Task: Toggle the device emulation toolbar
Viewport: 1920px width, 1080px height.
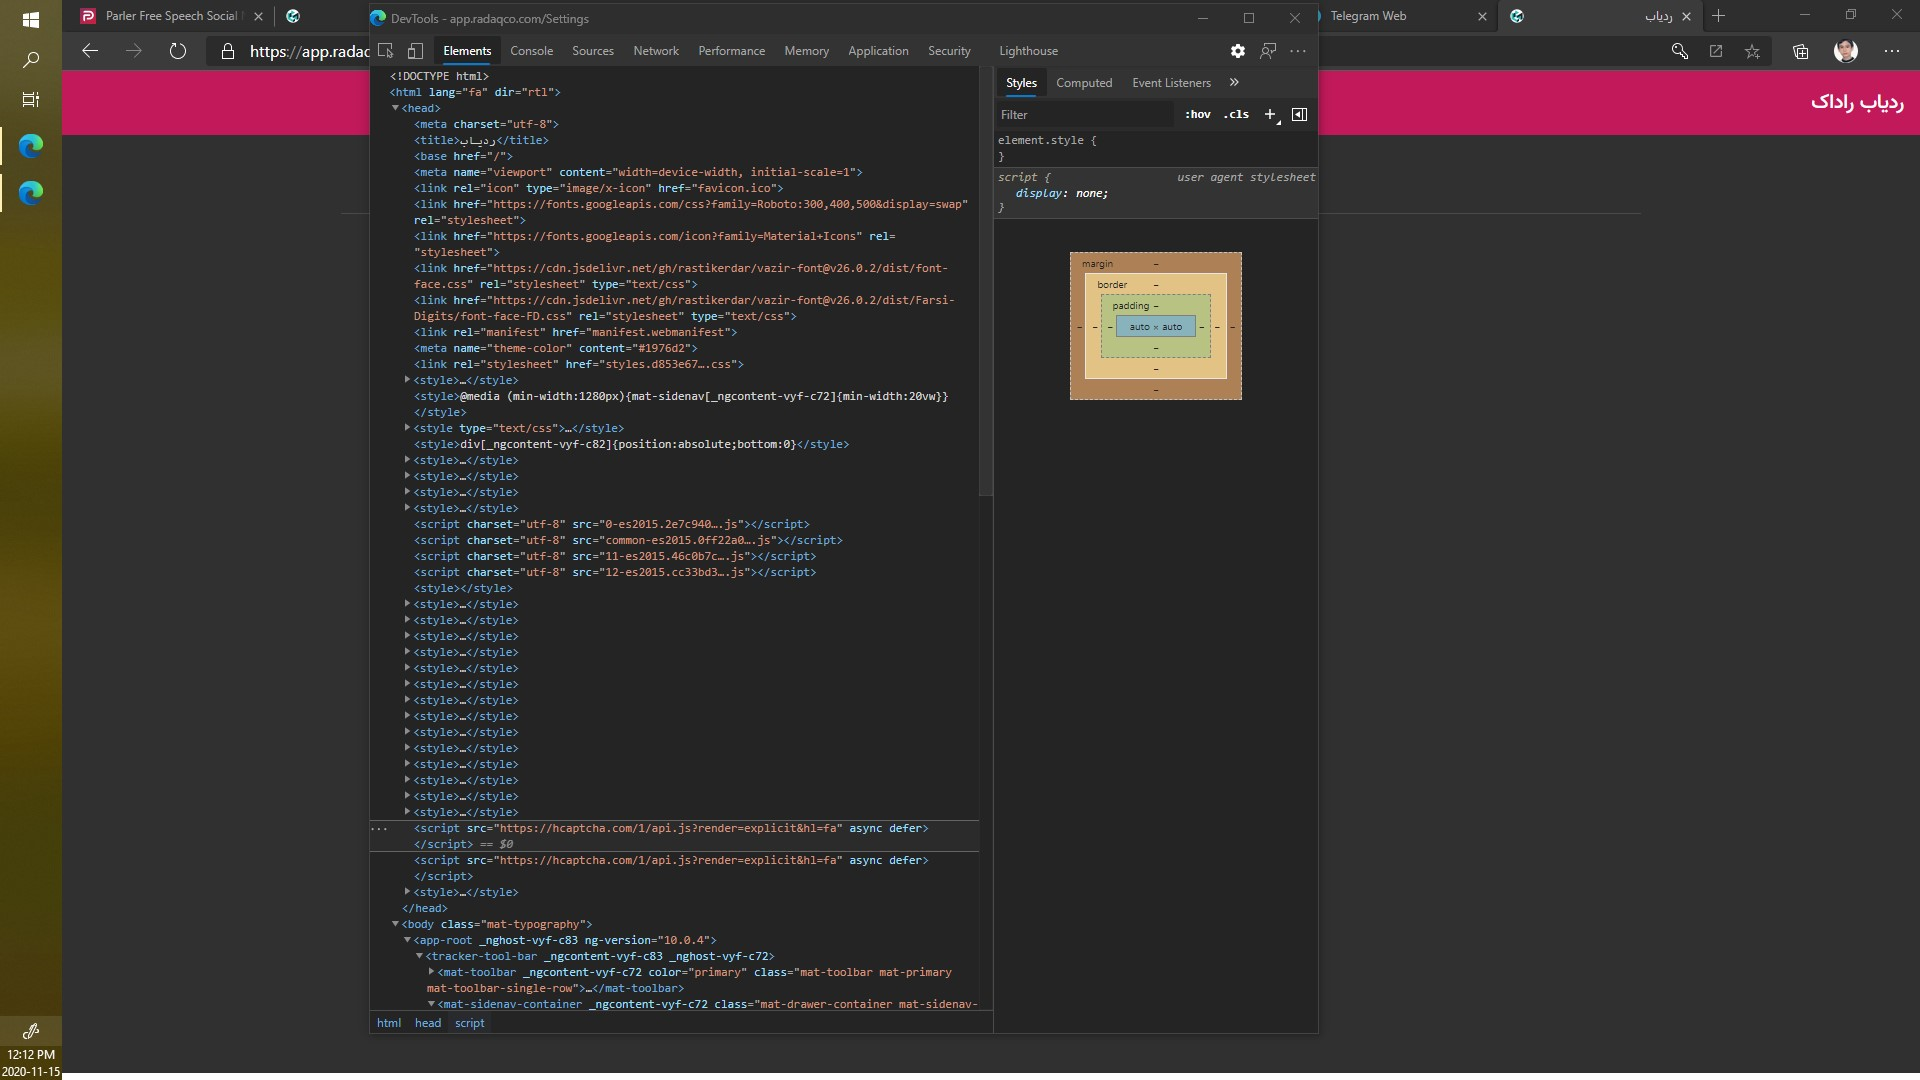Action: point(416,51)
